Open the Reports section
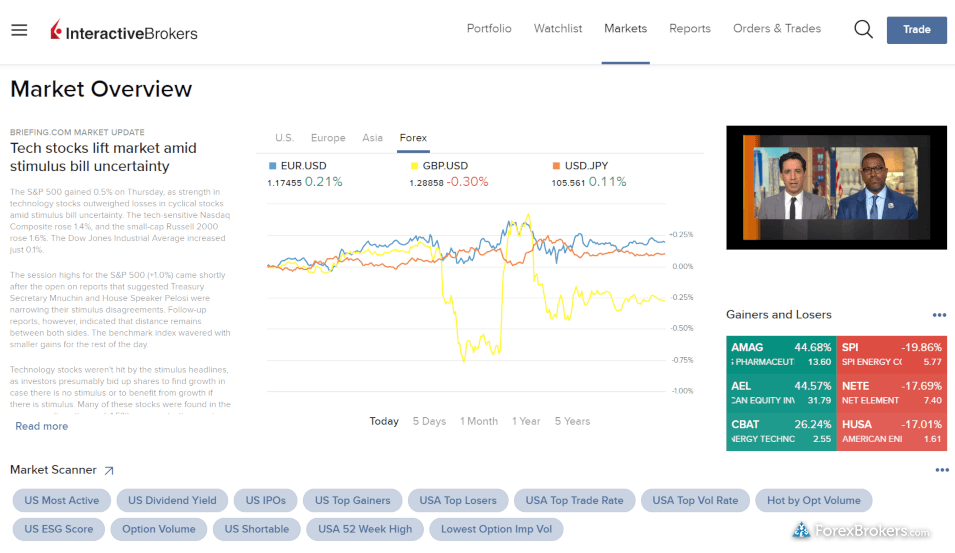This screenshot has width=955, height=553. (x=689, y=29)
